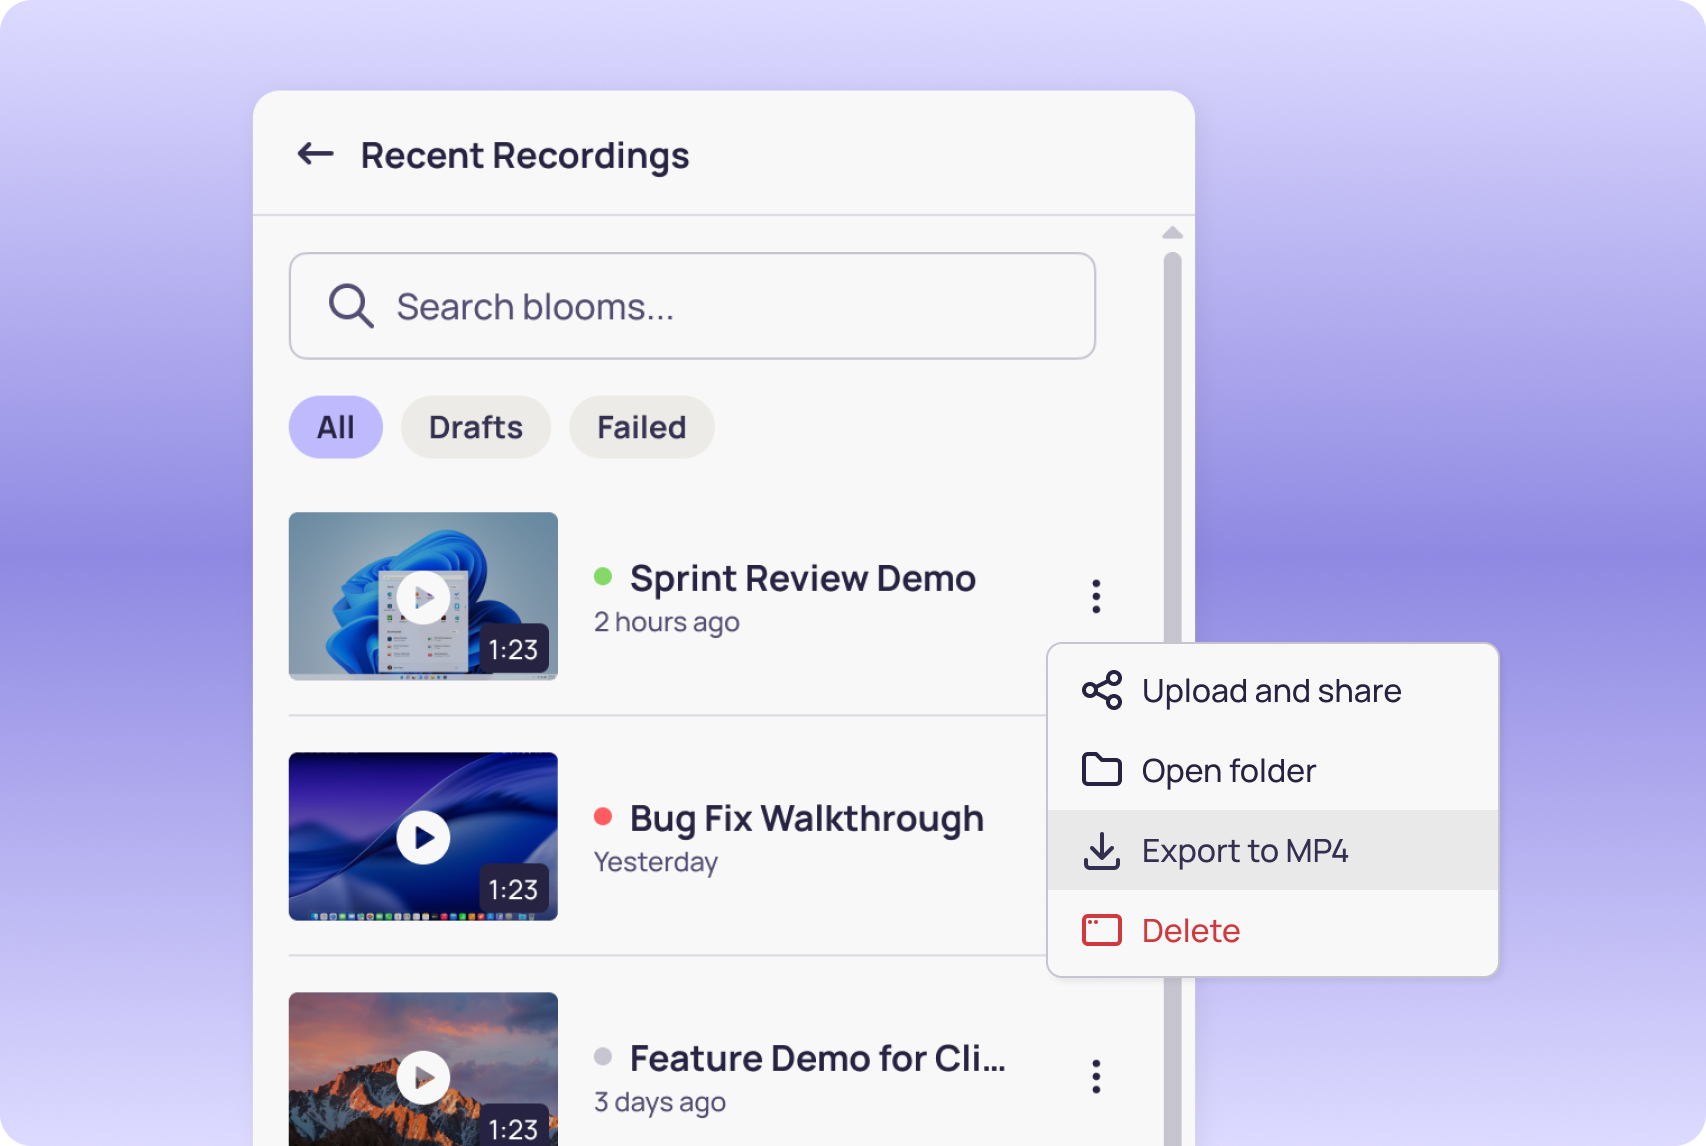This screenshot has width=1706, height=1146.
Task: Play the Feature Demo for Client recording
Action: tap(422, 1077)
